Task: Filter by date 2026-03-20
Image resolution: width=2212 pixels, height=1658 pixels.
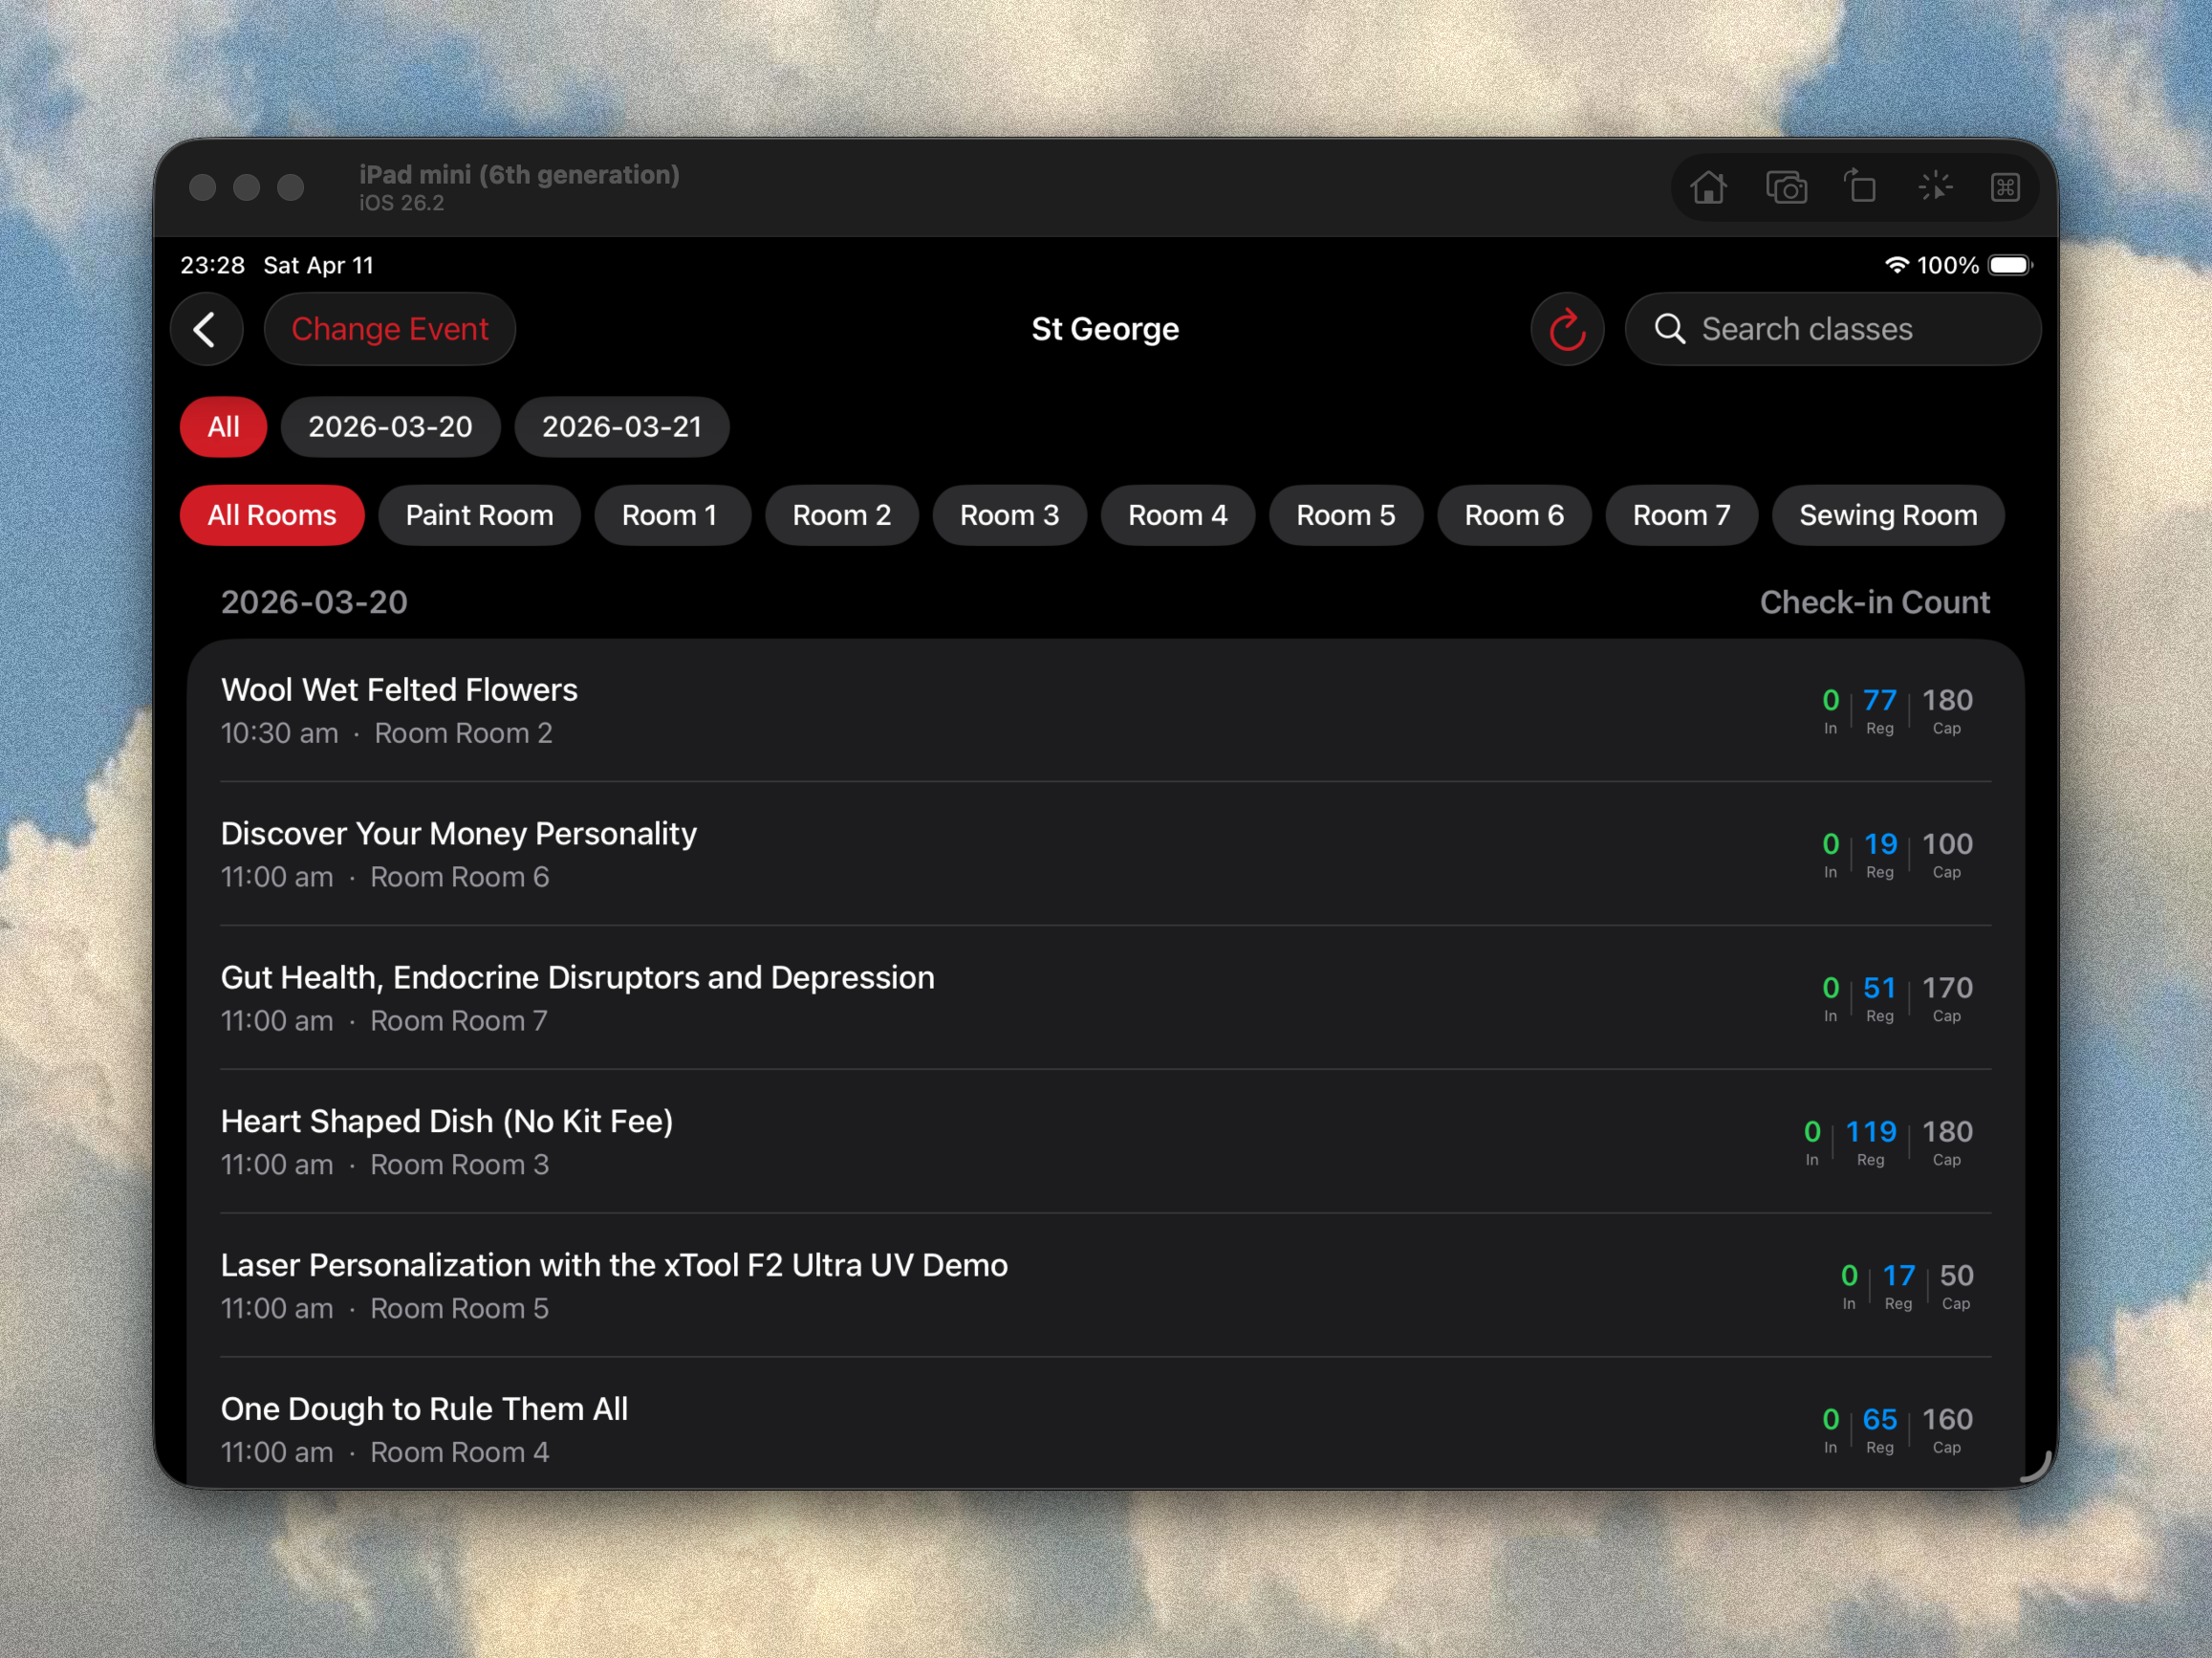Action: 390,427
